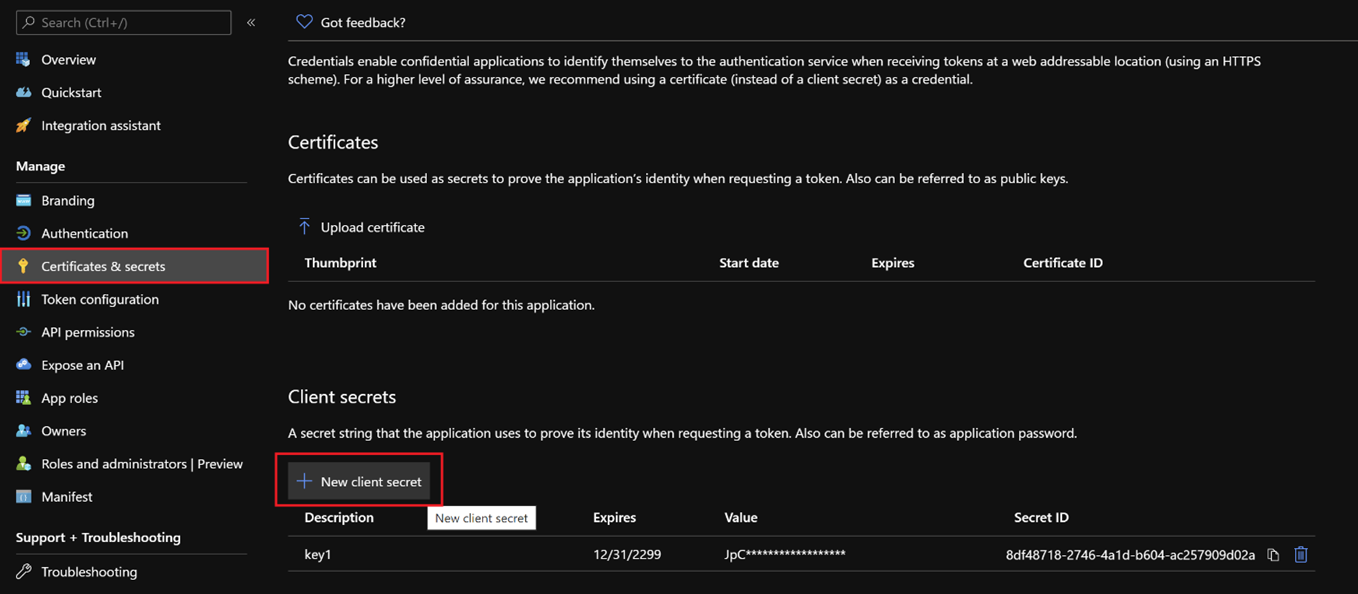
Task: Open the Overview page
Action: pyautogui.click(x=68, y=60)
